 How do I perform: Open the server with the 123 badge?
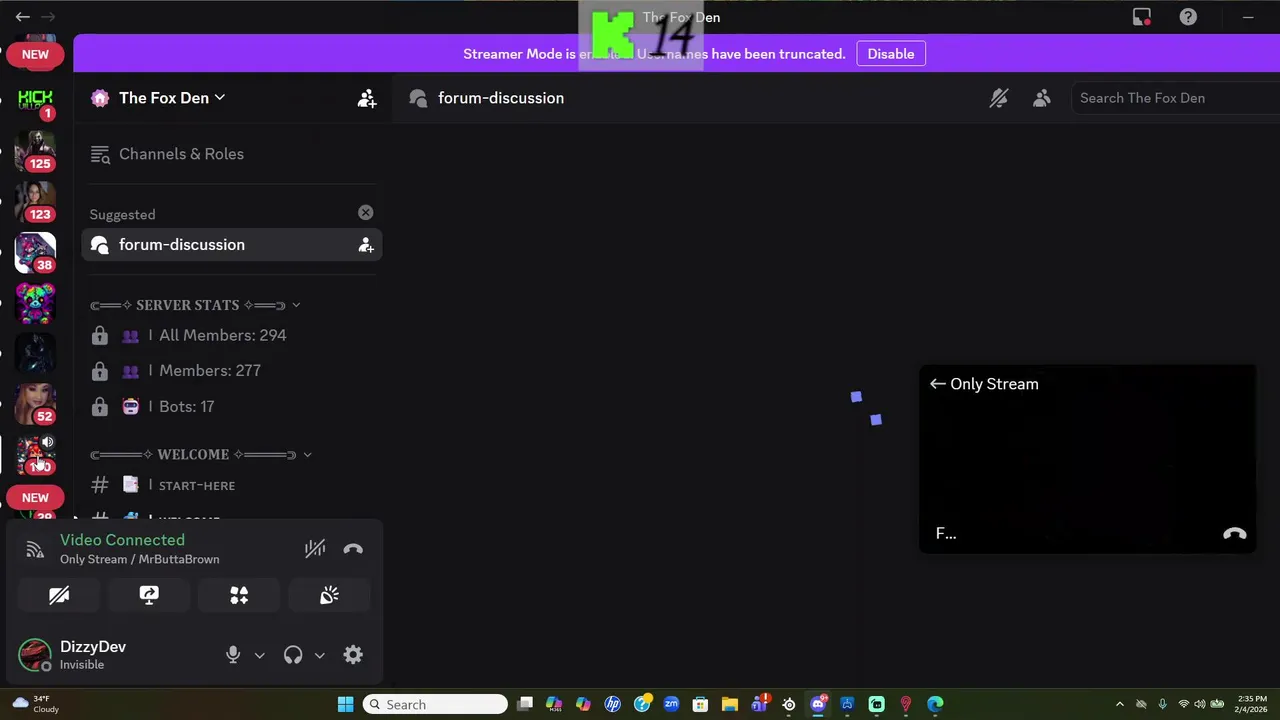[35, 201]
